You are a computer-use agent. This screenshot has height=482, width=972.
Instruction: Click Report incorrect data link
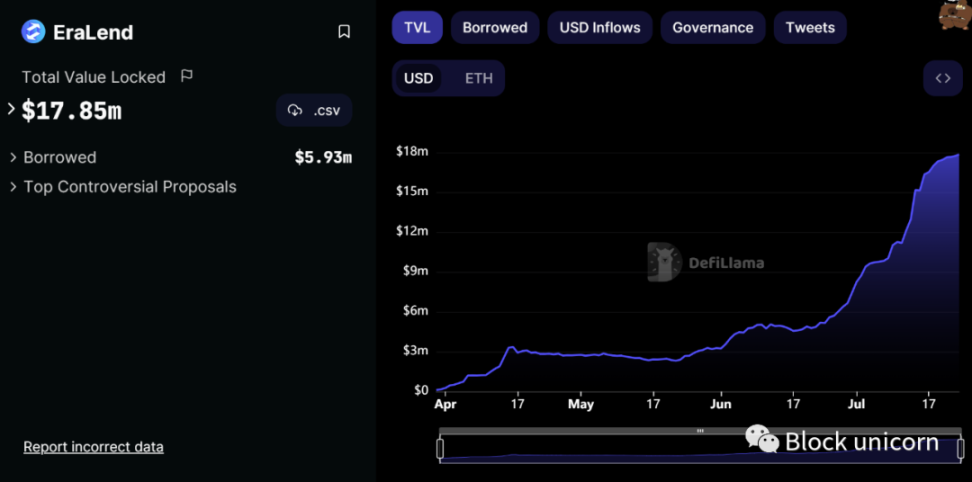pyautogui.click(x=93, y=447)
